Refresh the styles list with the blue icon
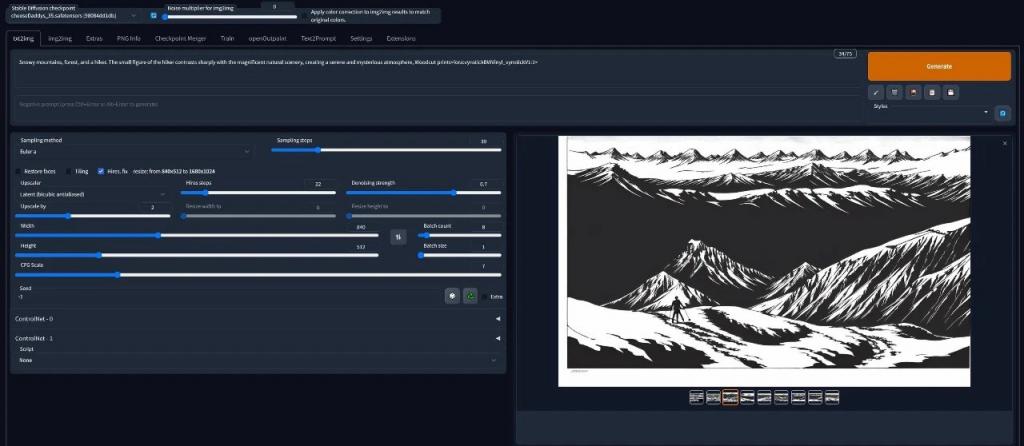Screen dimensions: 1024x446 (x=1003, y=113)
